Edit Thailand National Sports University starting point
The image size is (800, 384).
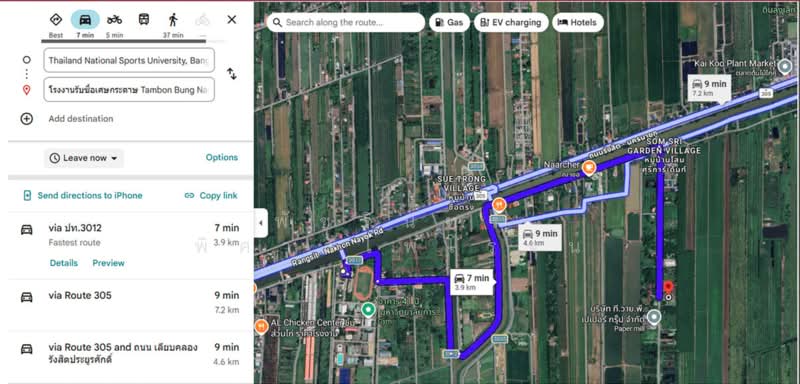pyautogui.click(x=129, y=60)
